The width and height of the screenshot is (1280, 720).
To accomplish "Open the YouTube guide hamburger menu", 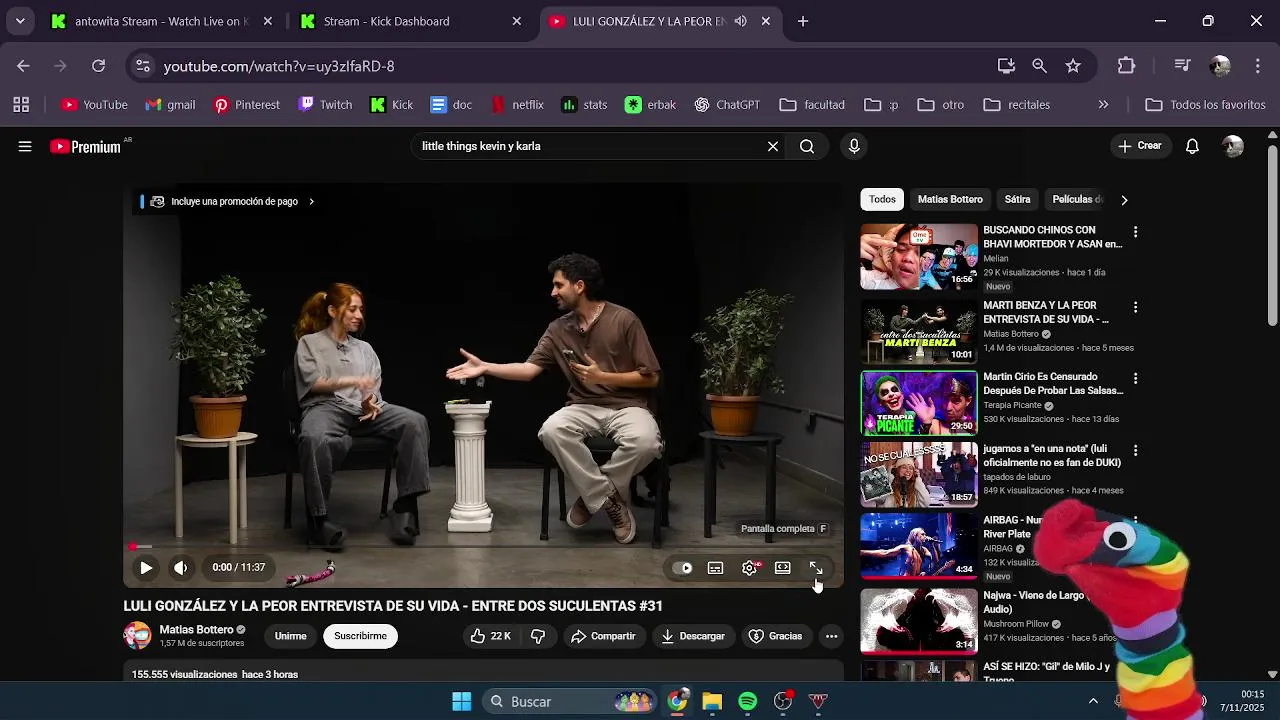I will coord(25,146).
